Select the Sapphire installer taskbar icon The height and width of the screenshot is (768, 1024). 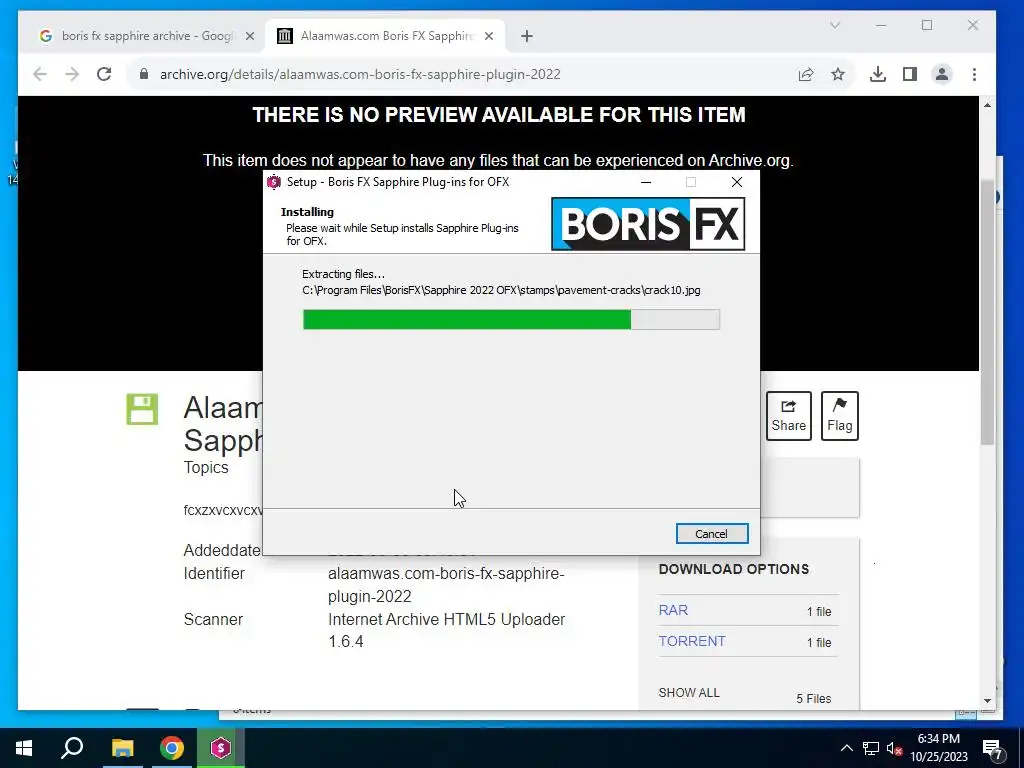[x=221, y=748]
